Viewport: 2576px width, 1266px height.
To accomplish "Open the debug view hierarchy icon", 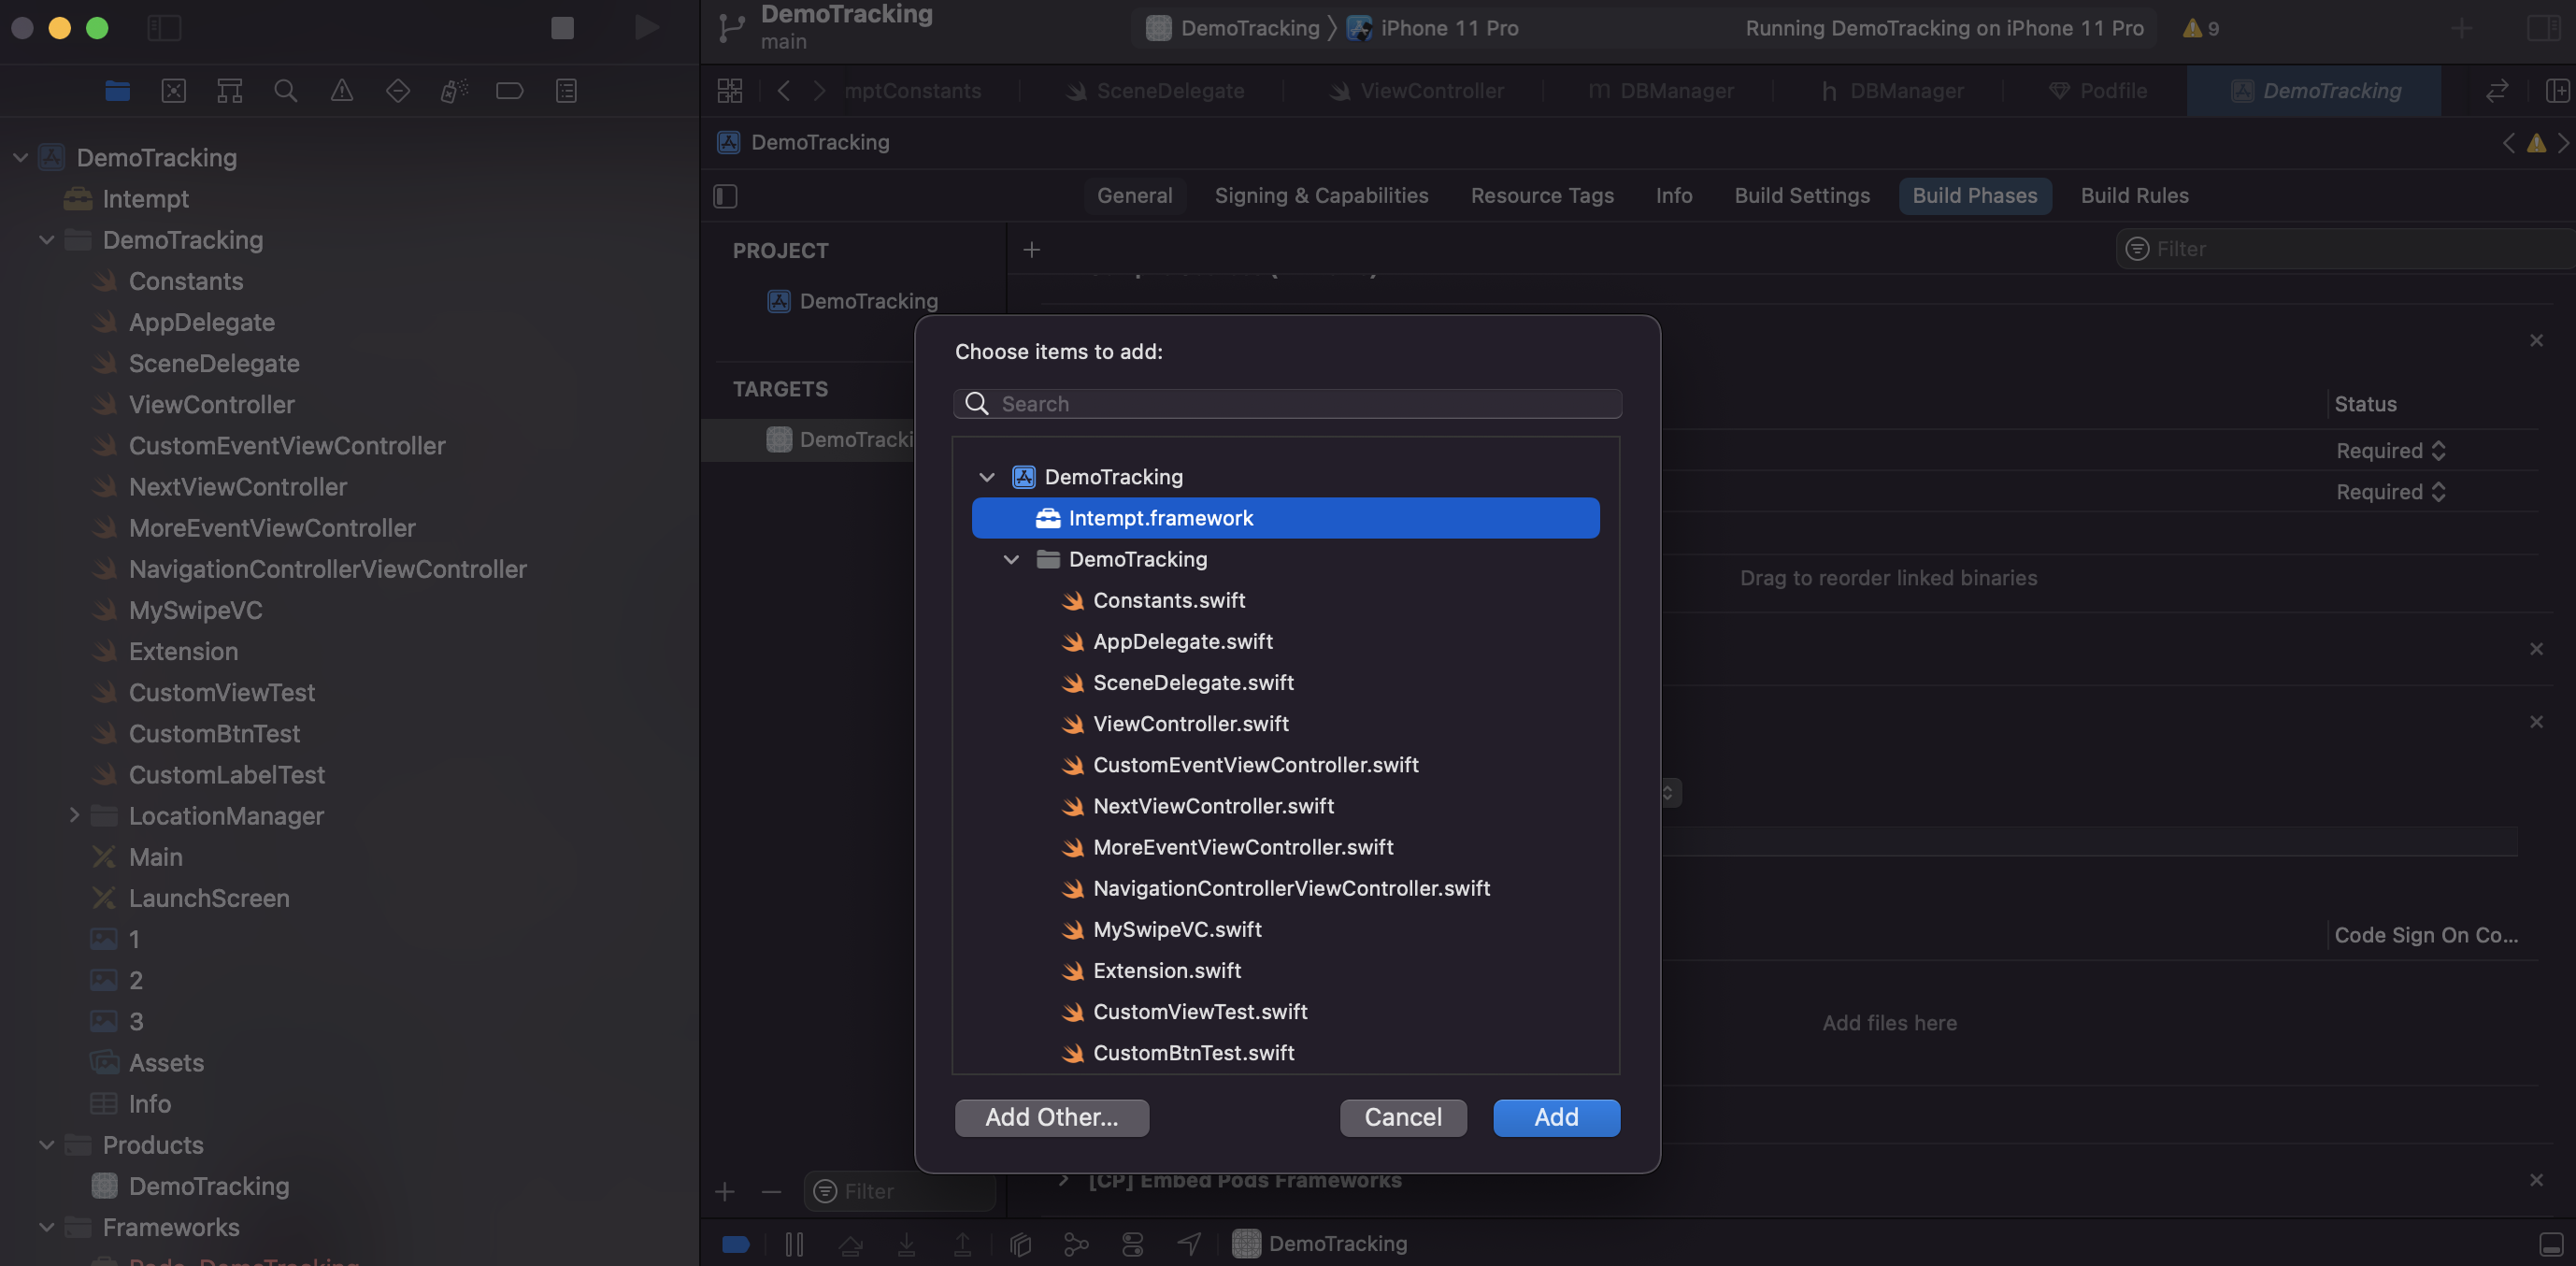I will tap(1020, 1244).
